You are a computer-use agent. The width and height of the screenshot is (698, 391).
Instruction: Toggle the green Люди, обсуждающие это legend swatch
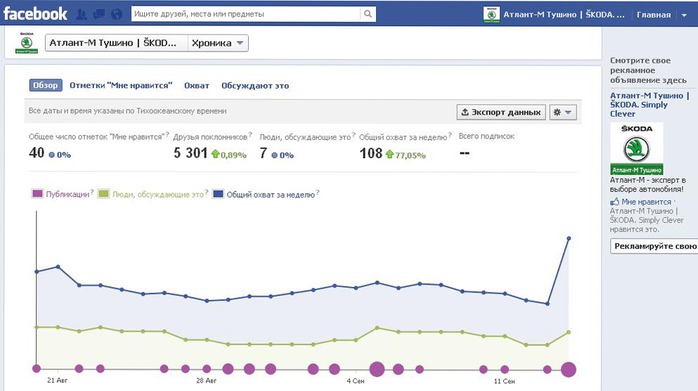(x=103, y=194)
